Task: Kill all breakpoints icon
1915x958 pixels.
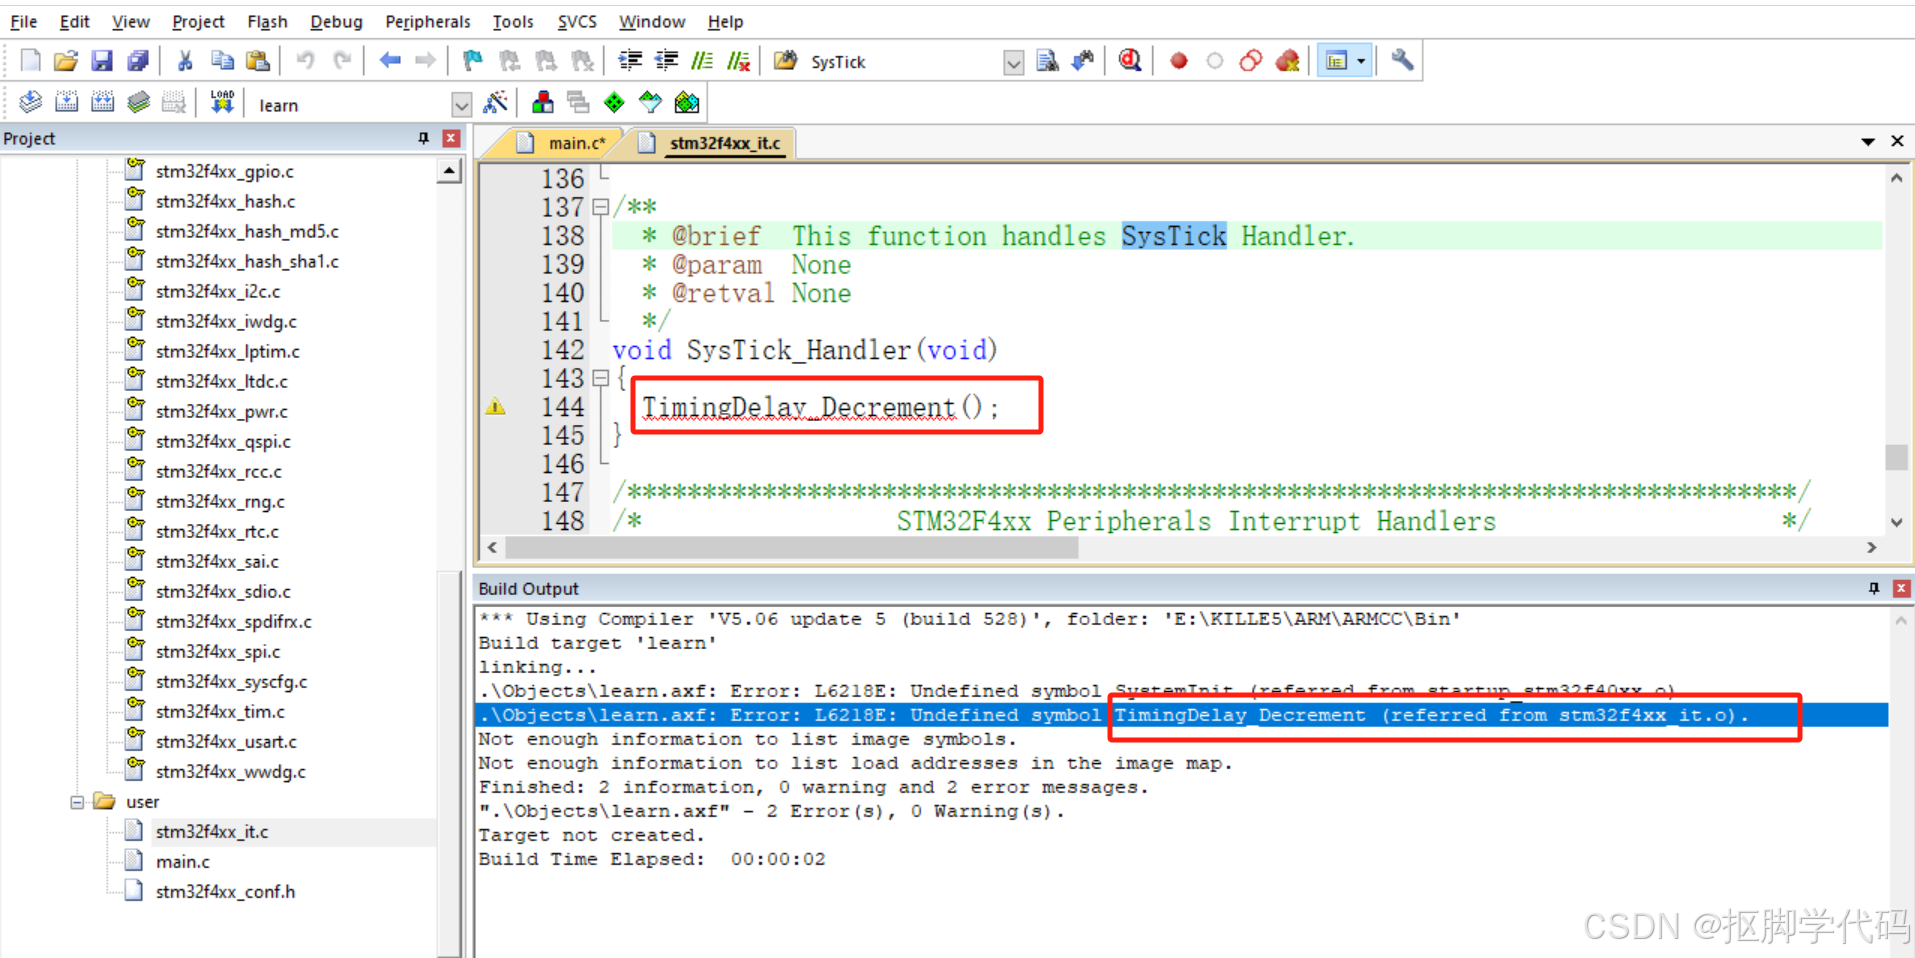Action: pos(1288,61)
